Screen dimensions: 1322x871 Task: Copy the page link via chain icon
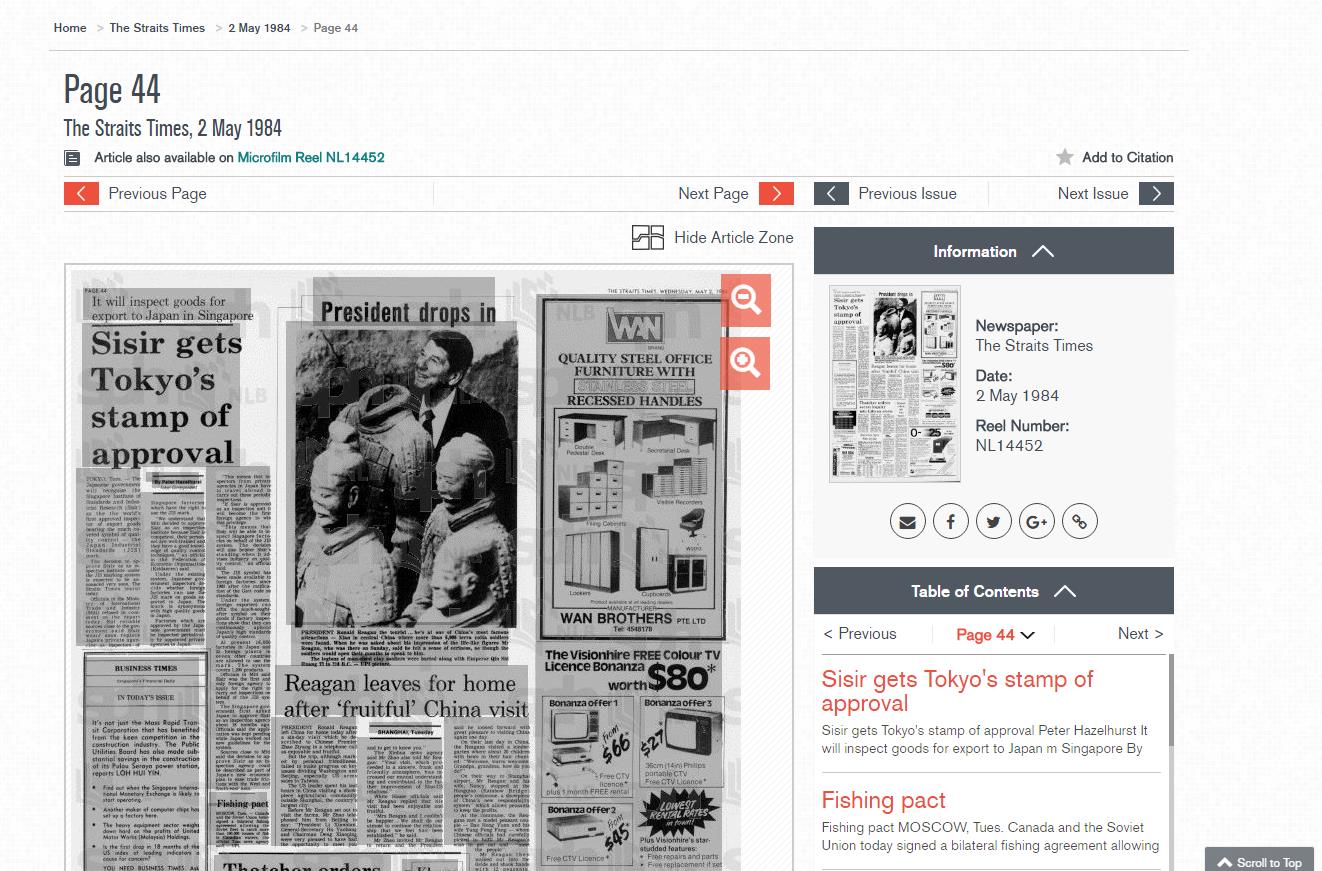pyautogui.click(x=1080, y=521)
